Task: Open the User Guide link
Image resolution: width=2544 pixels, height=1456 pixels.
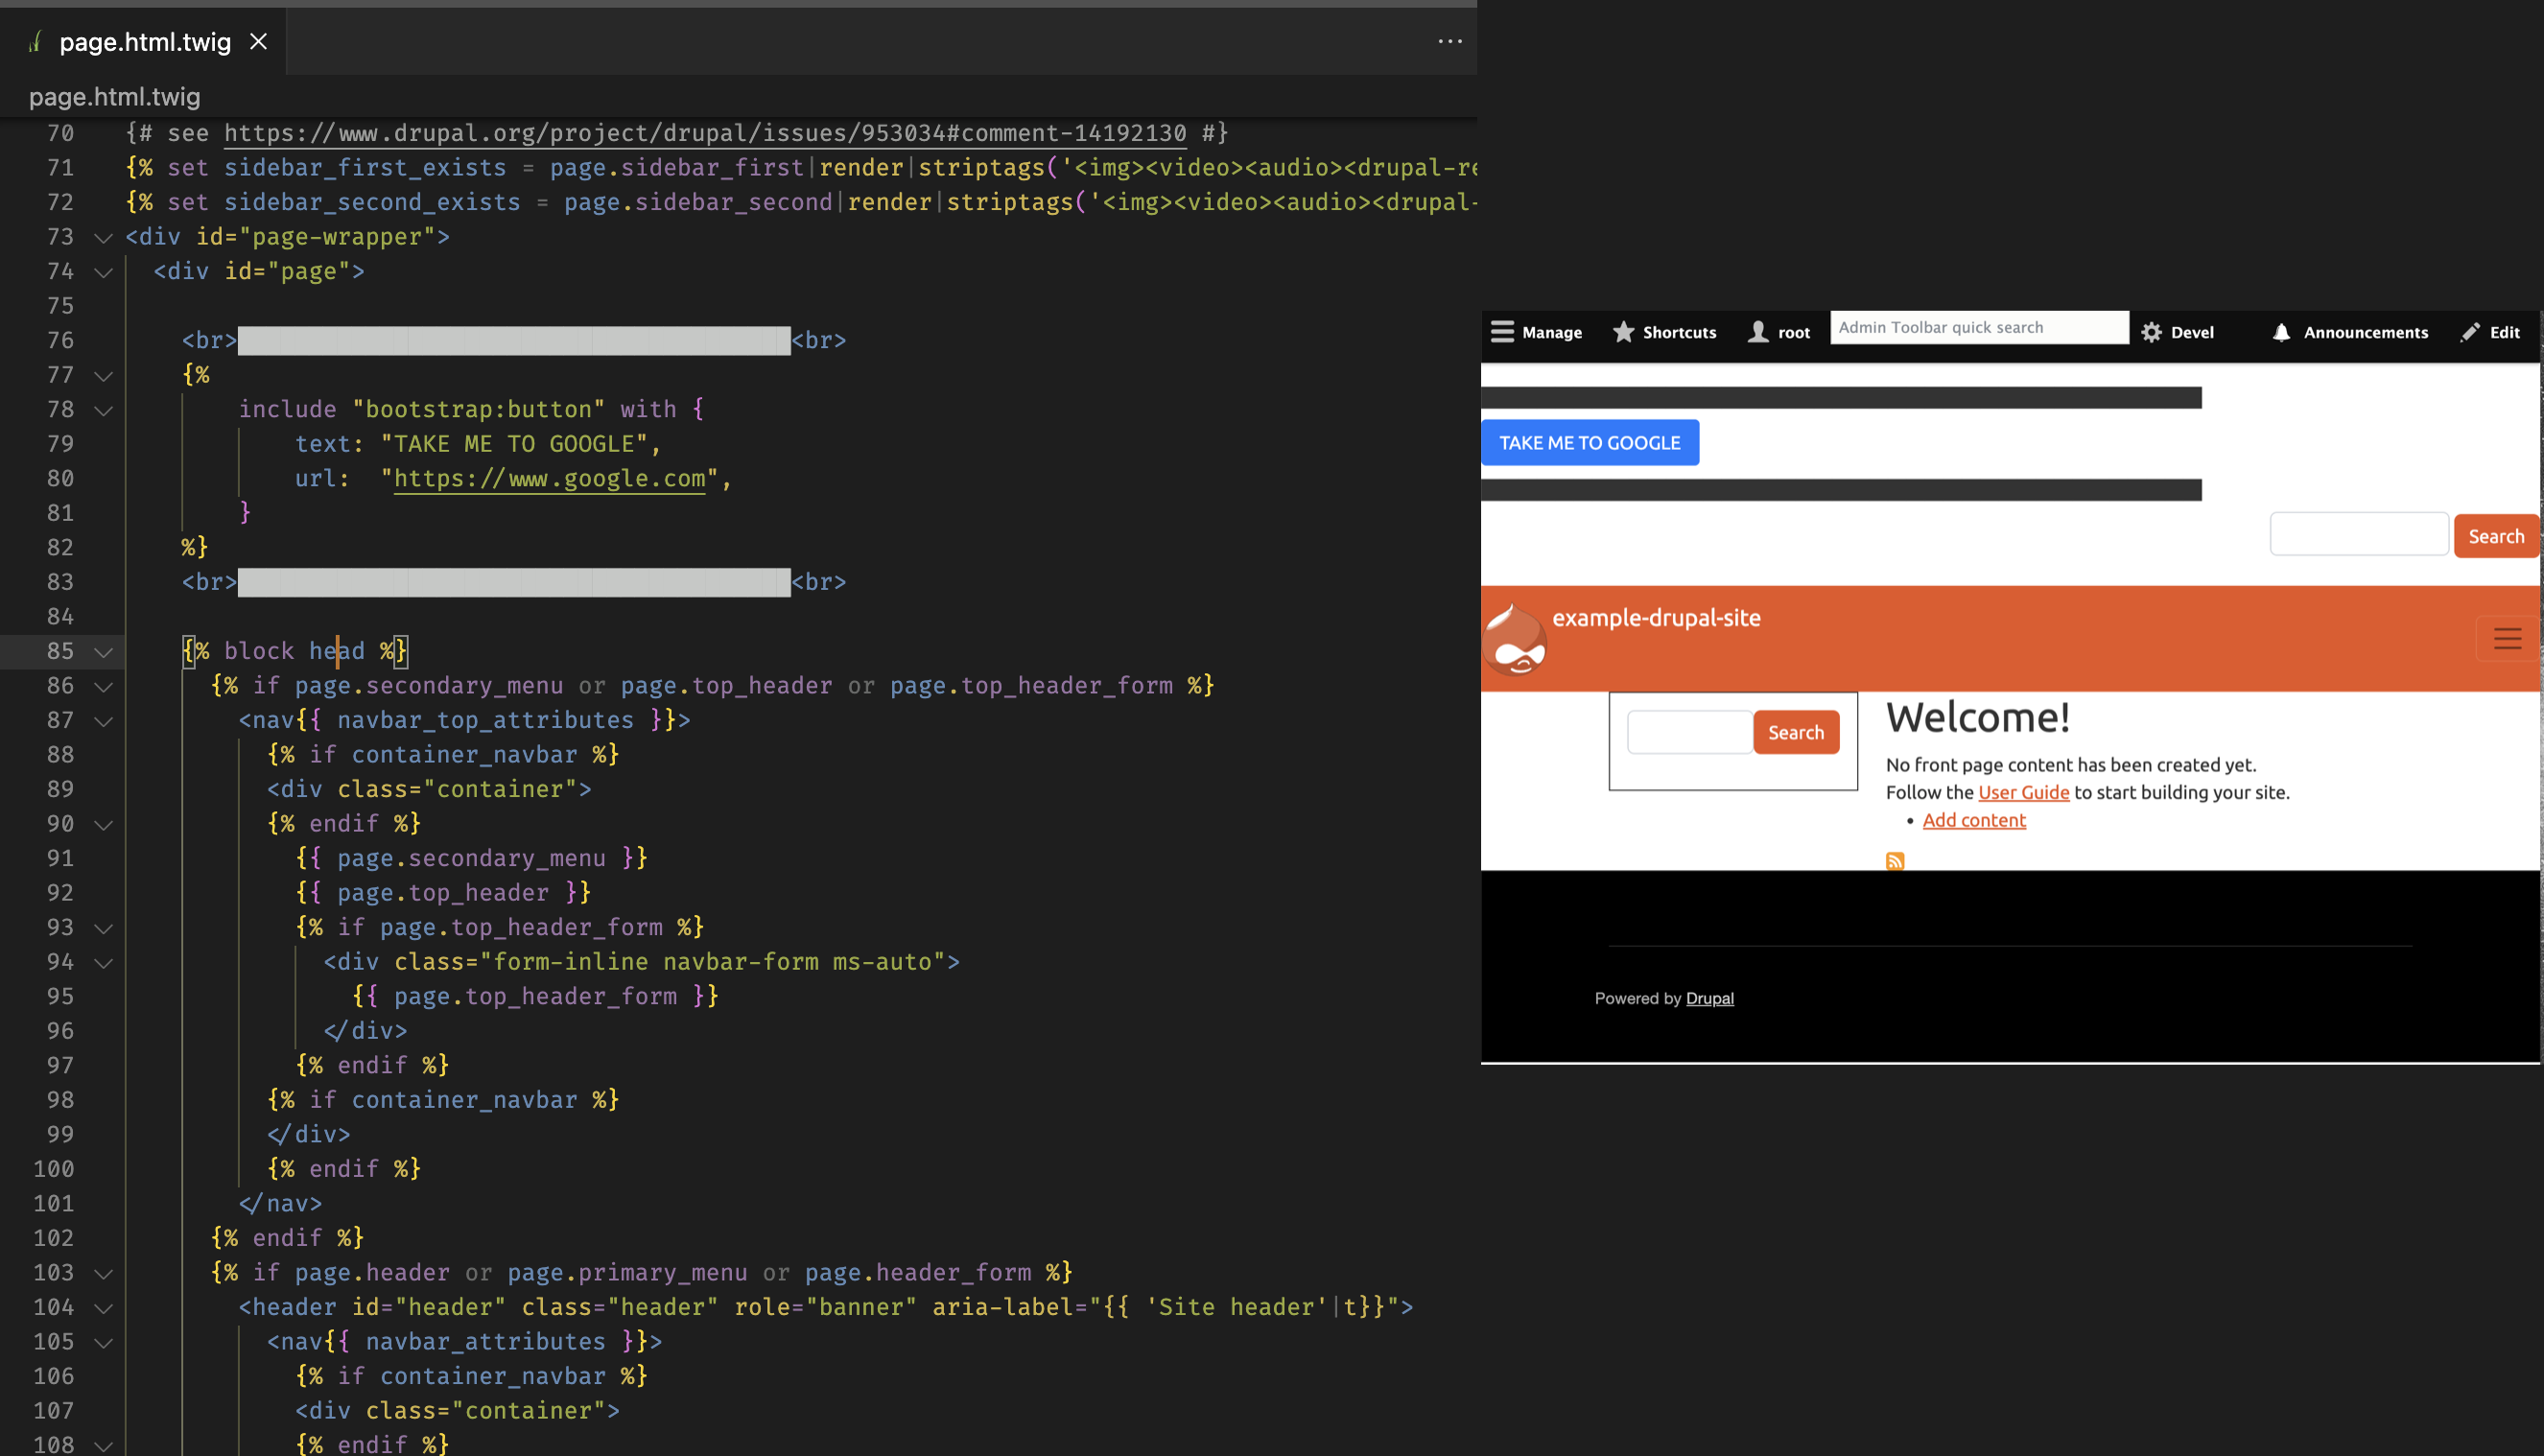Action: point(2022,792)
